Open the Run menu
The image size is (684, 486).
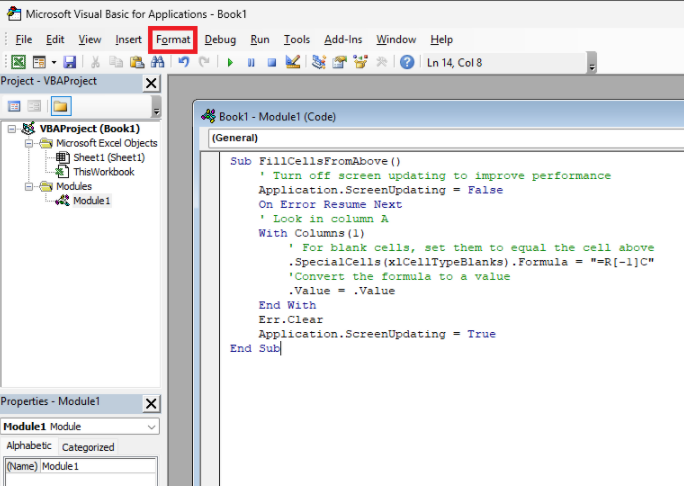pyautogui.click(x=260, y=40)
